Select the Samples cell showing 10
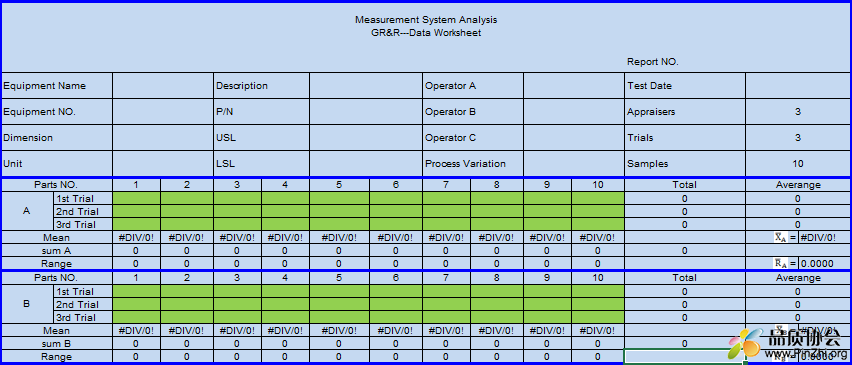 pos(798,163)
